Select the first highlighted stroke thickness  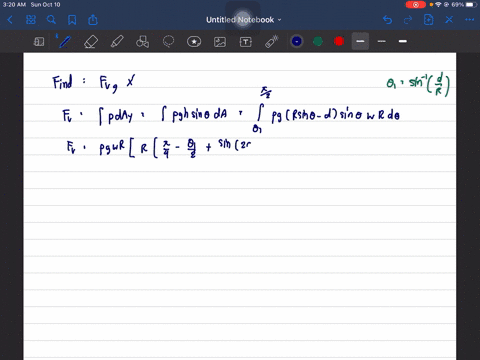[360, 41]
